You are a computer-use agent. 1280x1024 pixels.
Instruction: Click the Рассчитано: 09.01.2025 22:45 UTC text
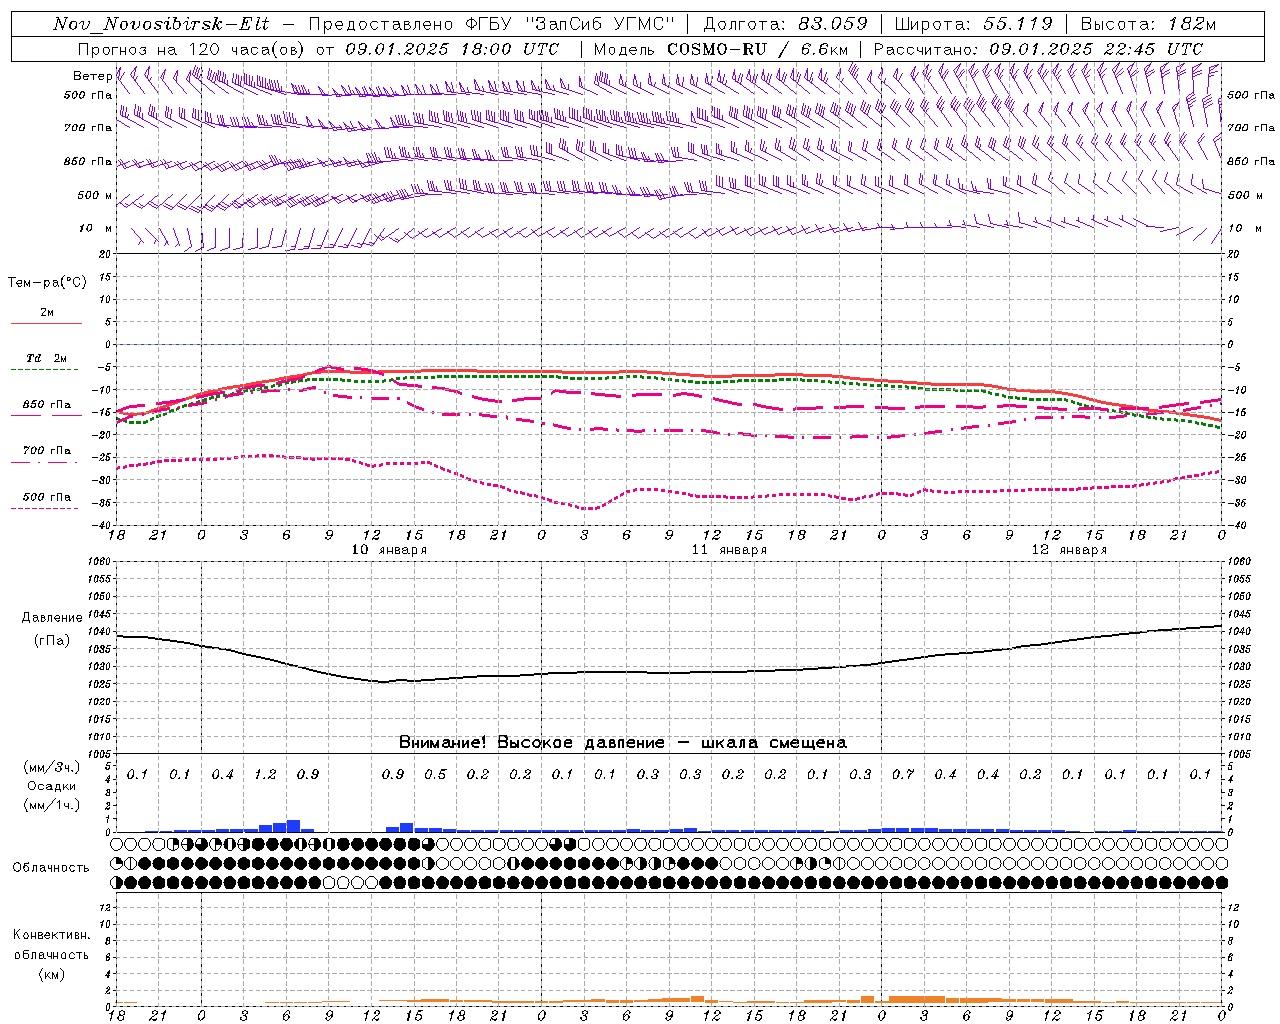tap(1038, 49)
